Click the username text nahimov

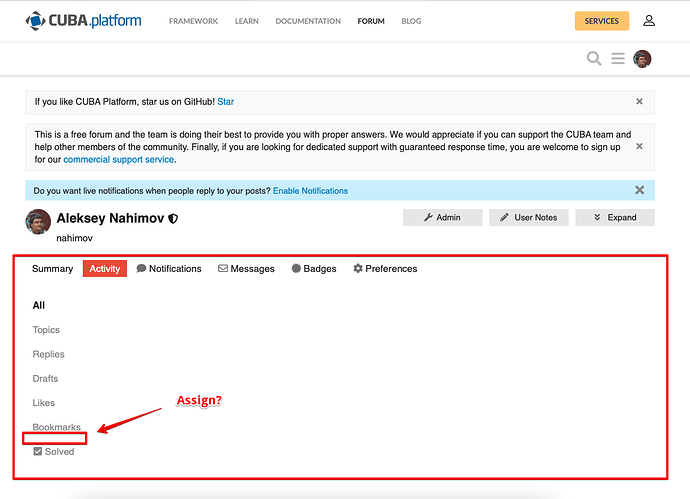tap(74, 238)
